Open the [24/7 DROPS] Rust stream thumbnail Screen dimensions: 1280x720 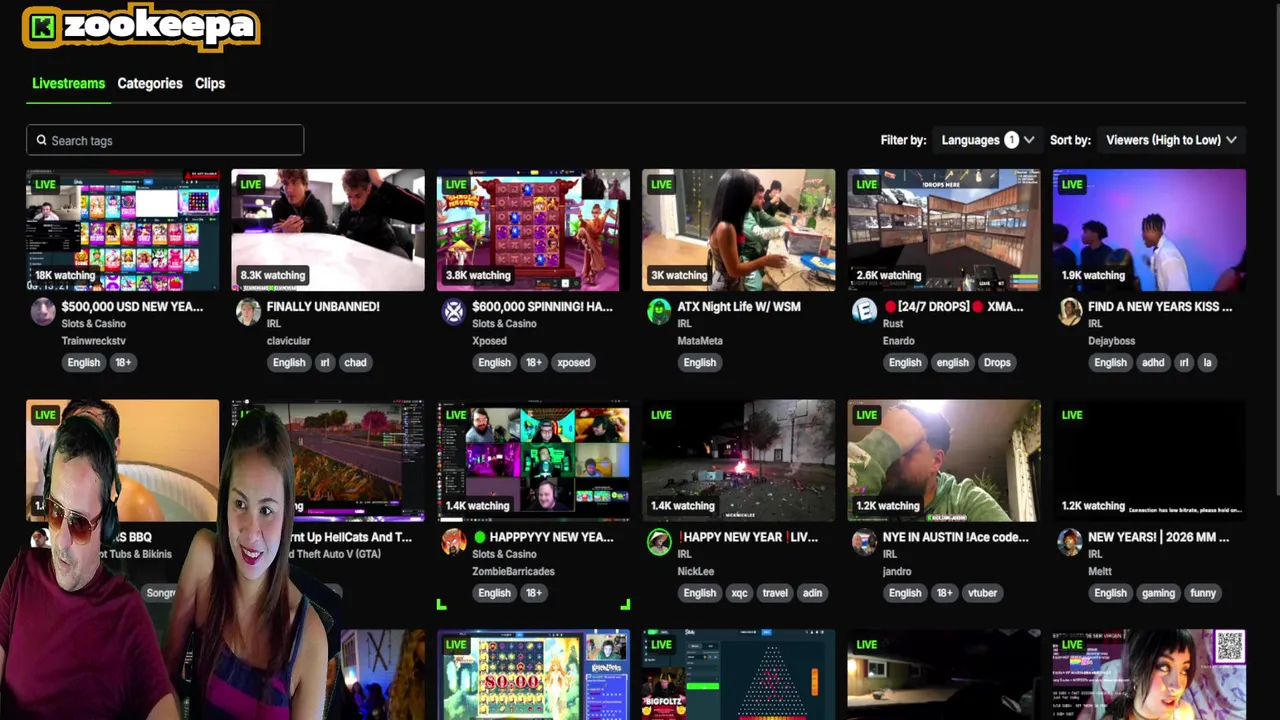944,230
